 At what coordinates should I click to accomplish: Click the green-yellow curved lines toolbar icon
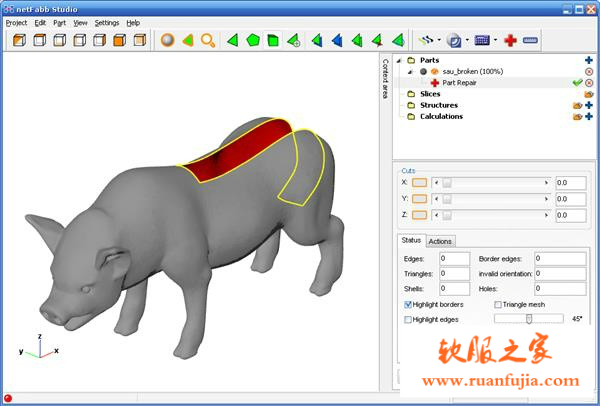[426, 40]
